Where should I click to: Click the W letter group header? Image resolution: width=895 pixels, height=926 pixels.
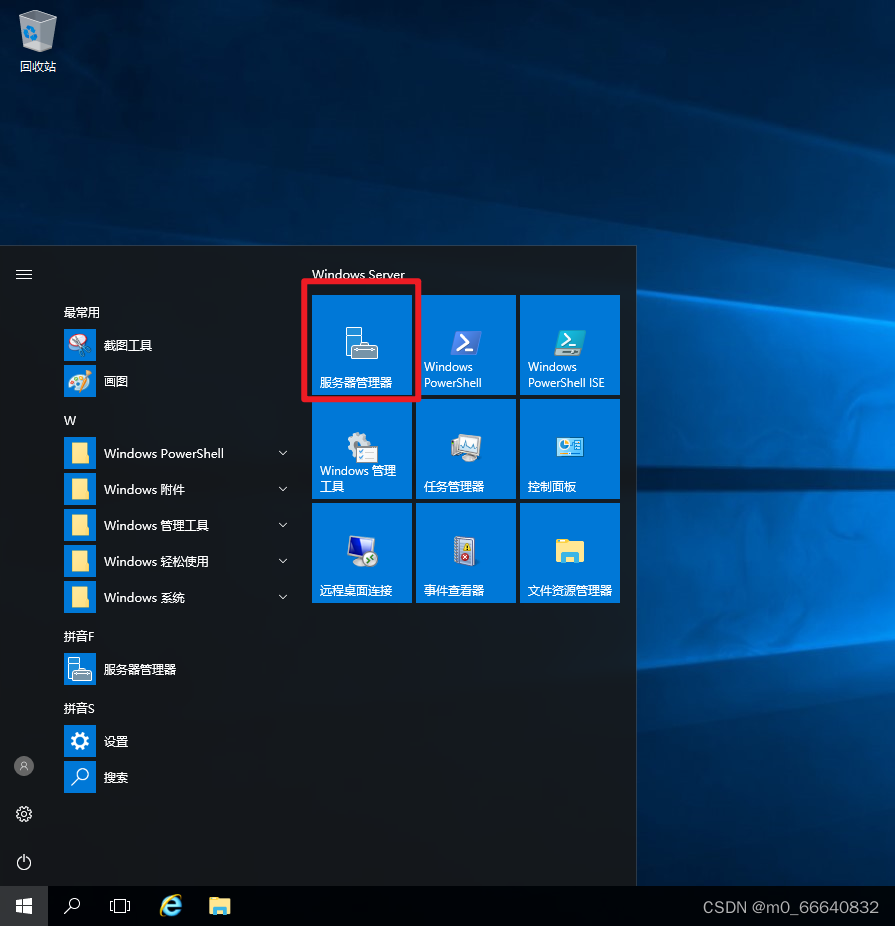pyautogui.click(x=70, y=420)
